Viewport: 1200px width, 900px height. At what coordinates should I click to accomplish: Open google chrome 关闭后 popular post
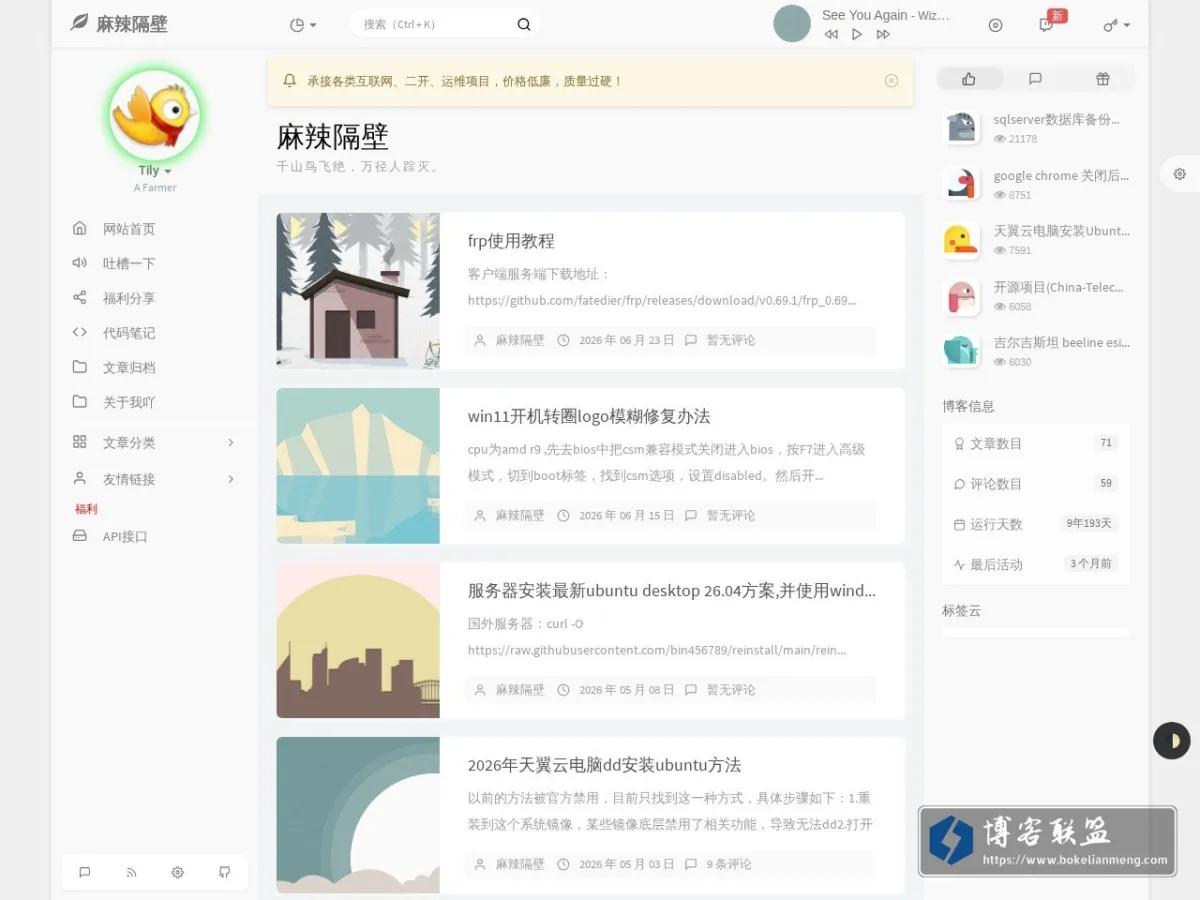(x=1061, y=175)
